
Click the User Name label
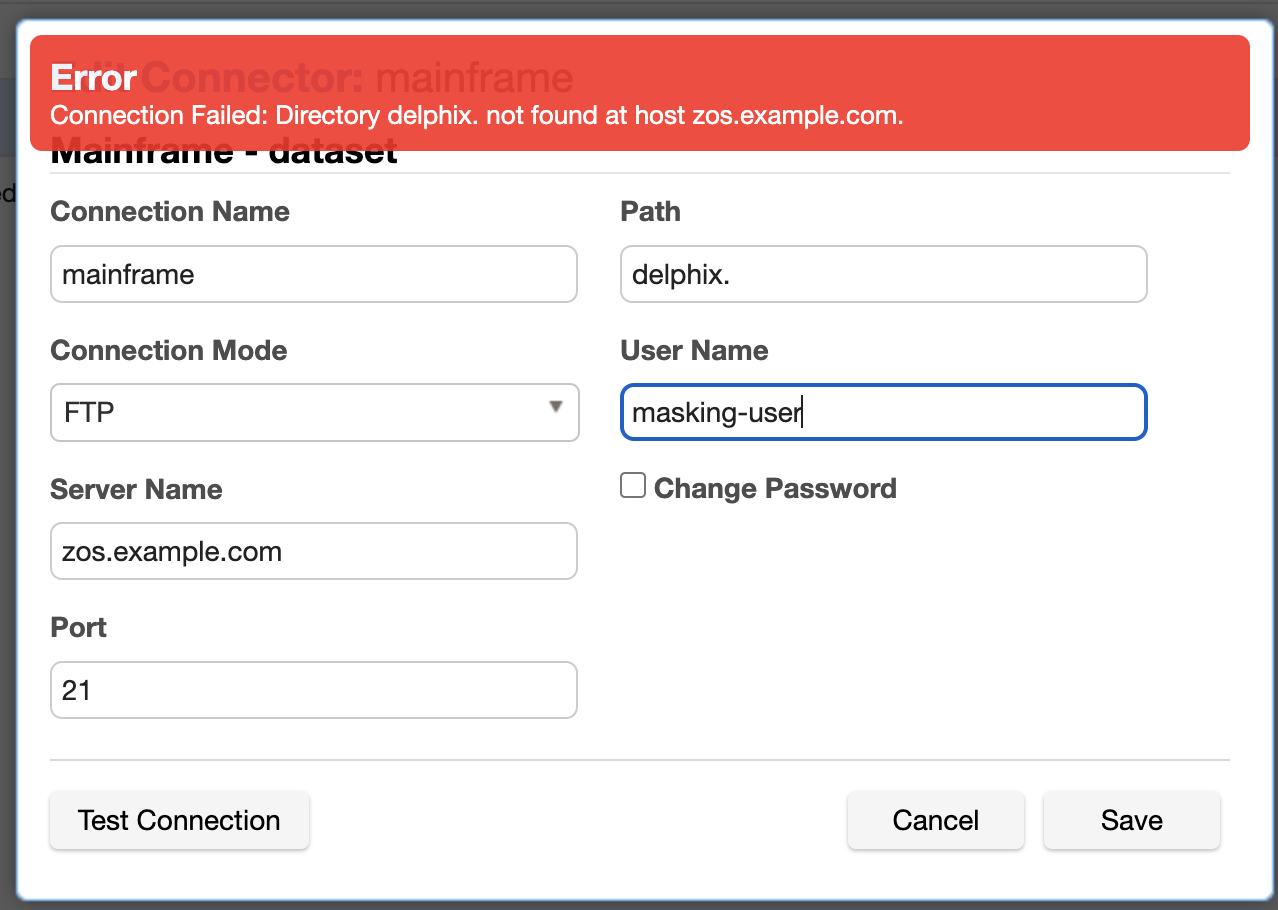694,351
